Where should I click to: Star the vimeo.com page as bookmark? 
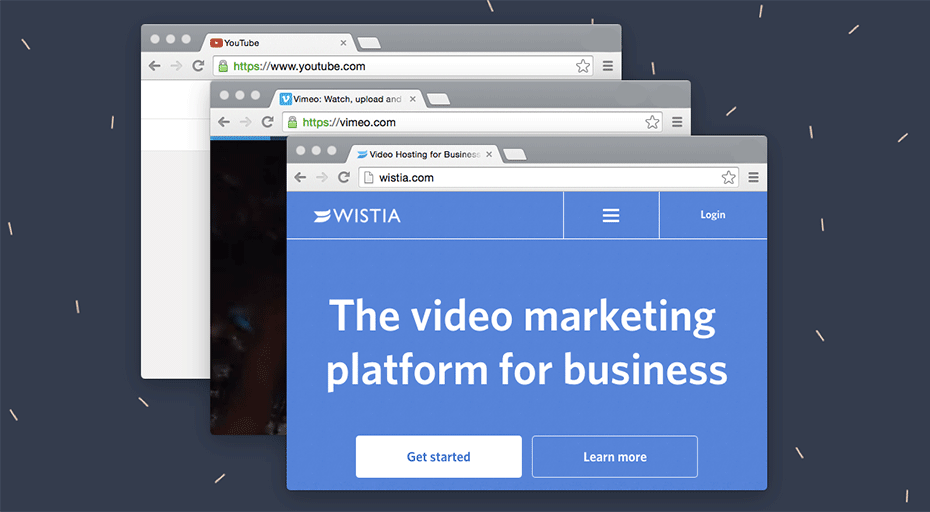click(x=652, y=122)
